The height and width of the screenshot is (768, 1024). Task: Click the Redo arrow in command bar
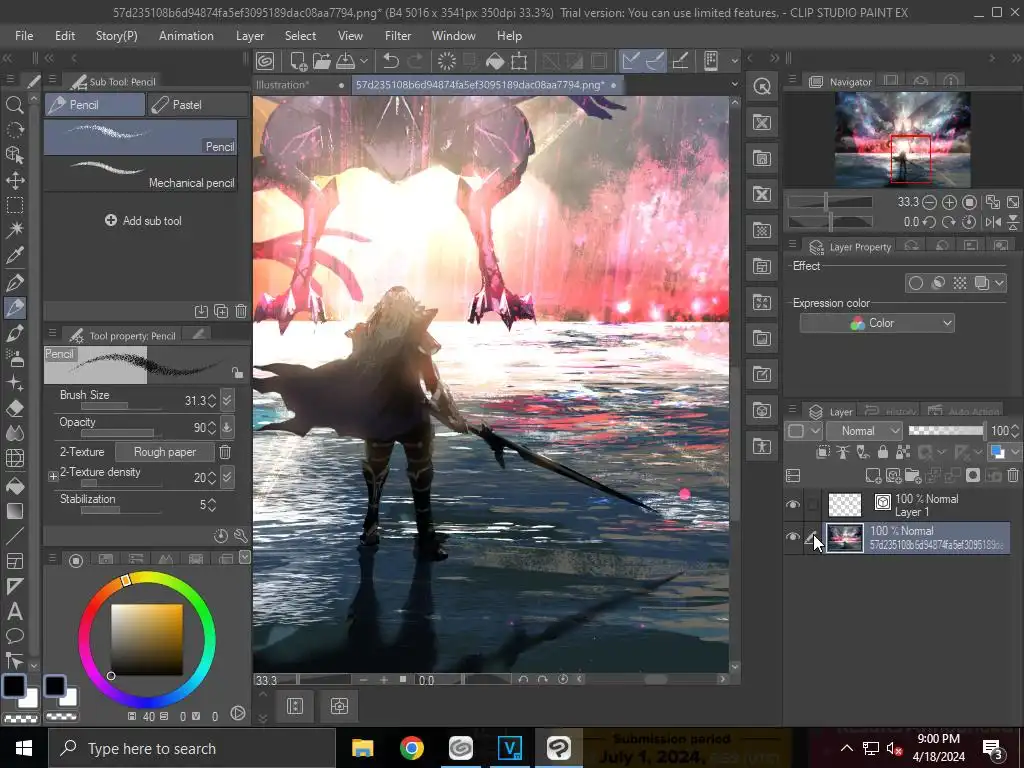tap(415, 61)
